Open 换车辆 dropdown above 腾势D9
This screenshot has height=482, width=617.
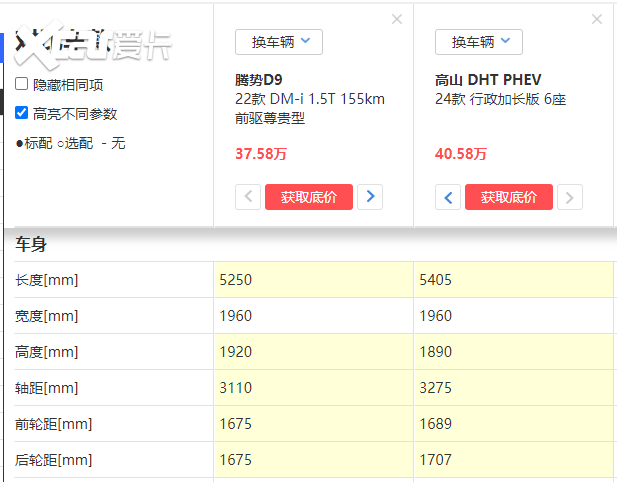[279, 42]
